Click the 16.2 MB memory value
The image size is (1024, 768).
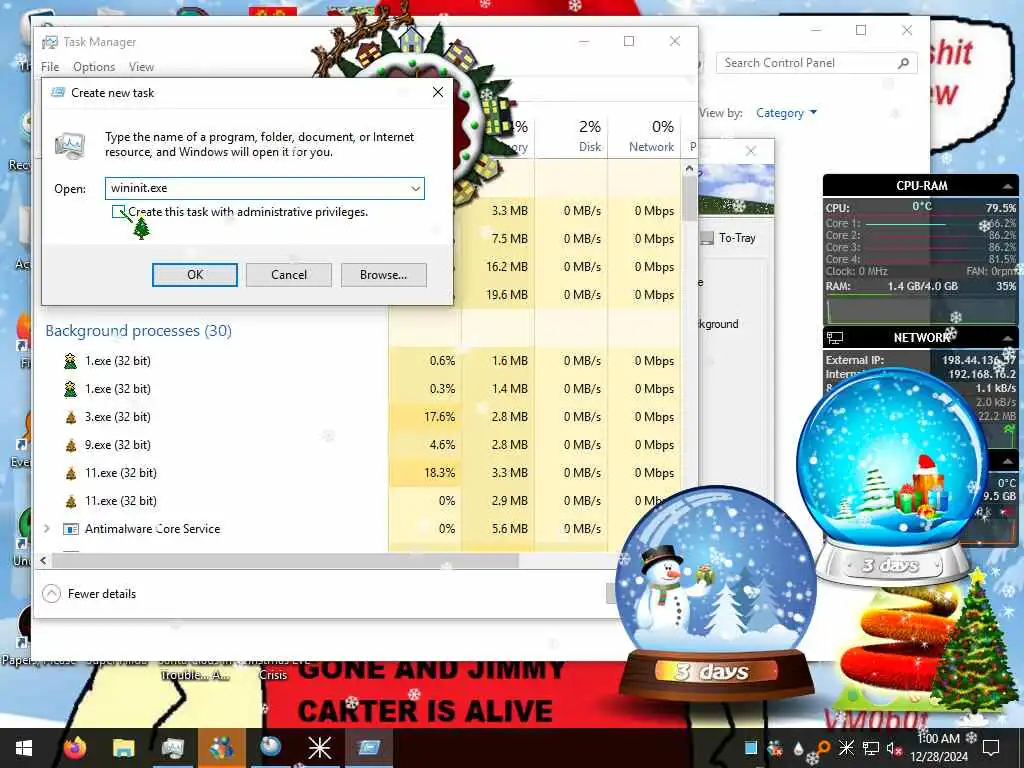coord(507,267)
